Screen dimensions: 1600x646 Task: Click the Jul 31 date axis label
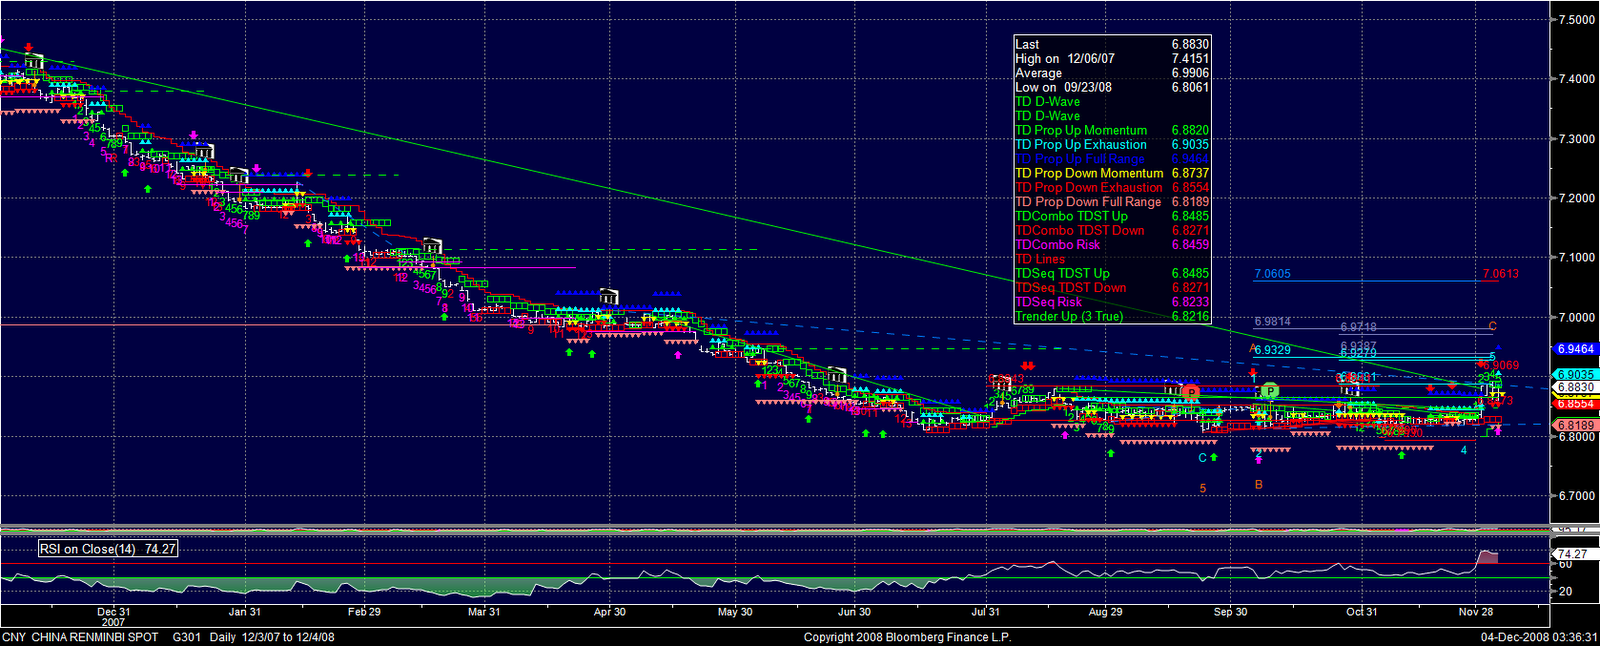(x=986, y=612)
